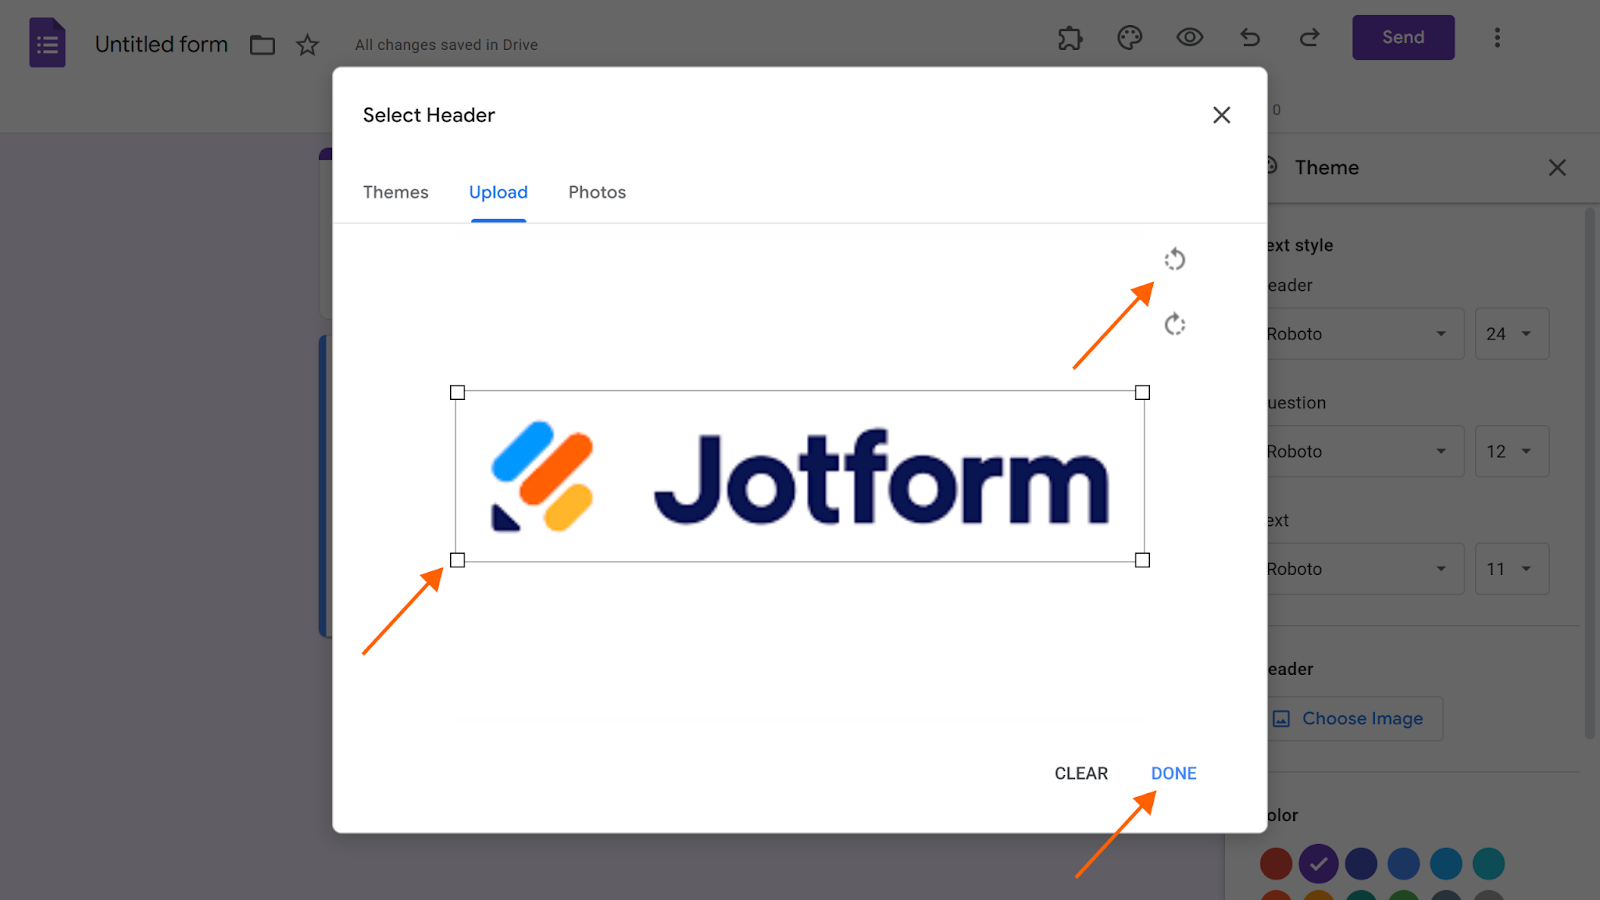Open the Header font Roboto dropdown
1600x900 pixels.
(x=1363, y=334)
